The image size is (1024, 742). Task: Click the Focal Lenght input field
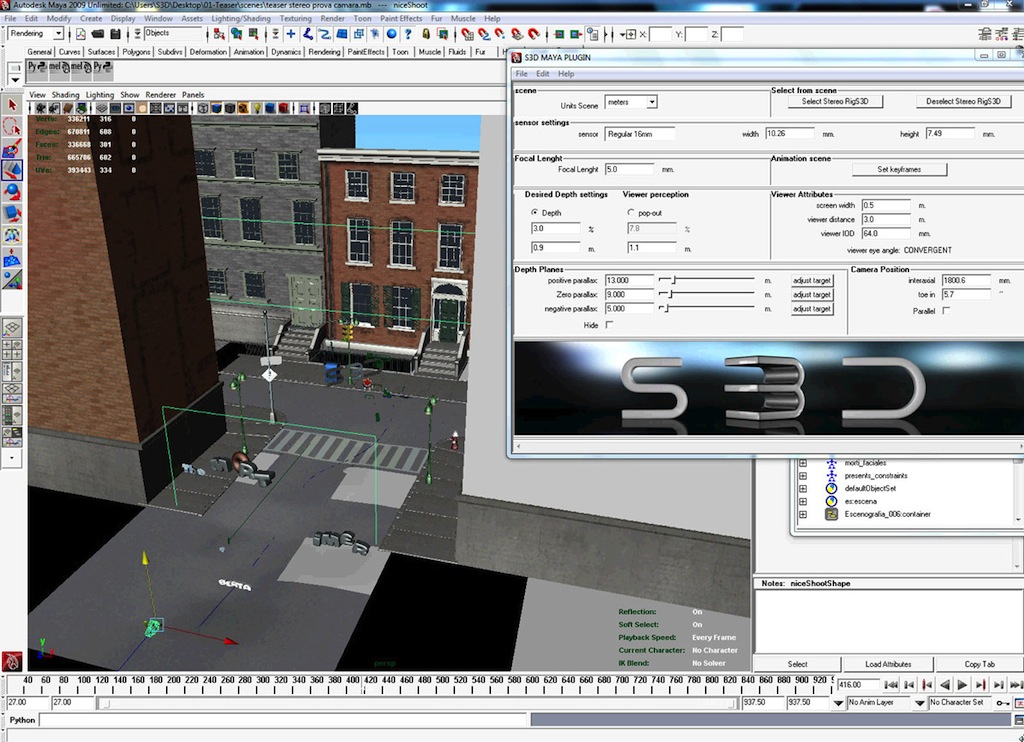tap(629, 169)
